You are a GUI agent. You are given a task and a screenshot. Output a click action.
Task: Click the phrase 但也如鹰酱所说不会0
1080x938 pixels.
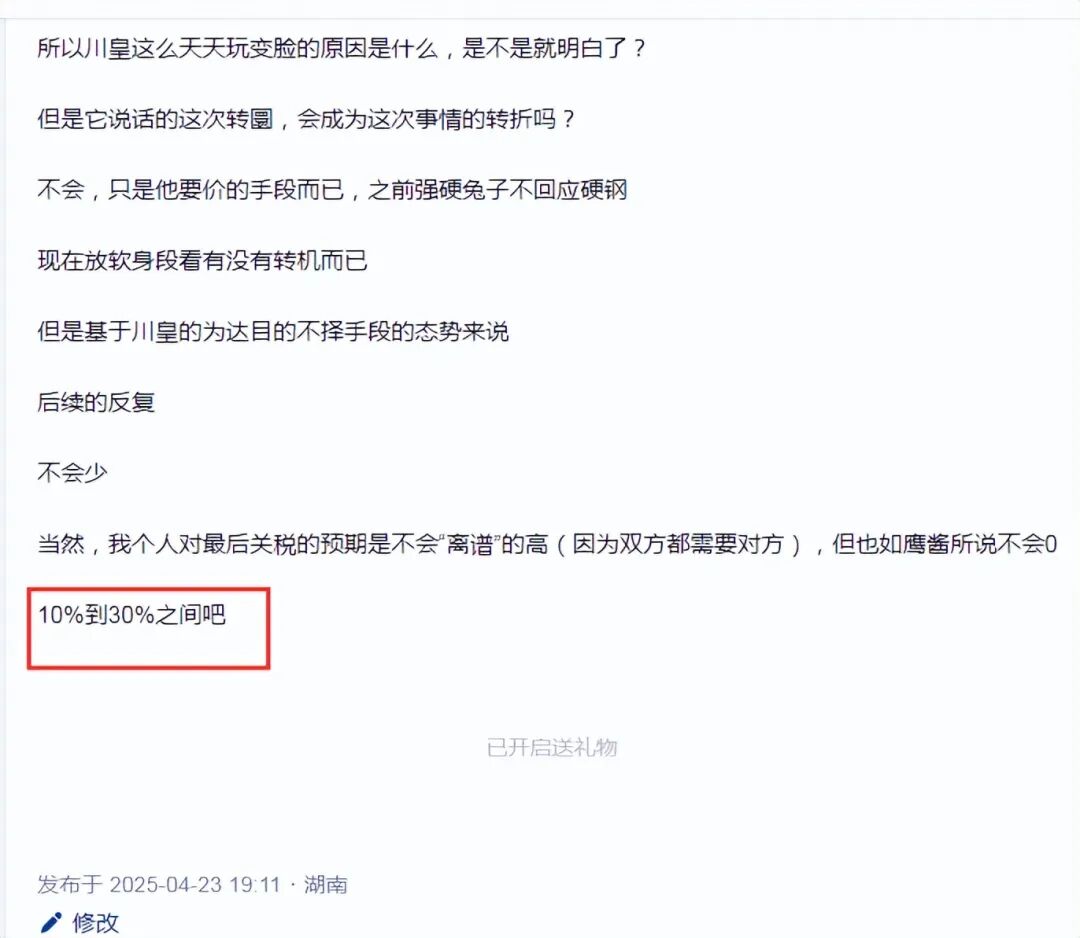pos(945,544)
